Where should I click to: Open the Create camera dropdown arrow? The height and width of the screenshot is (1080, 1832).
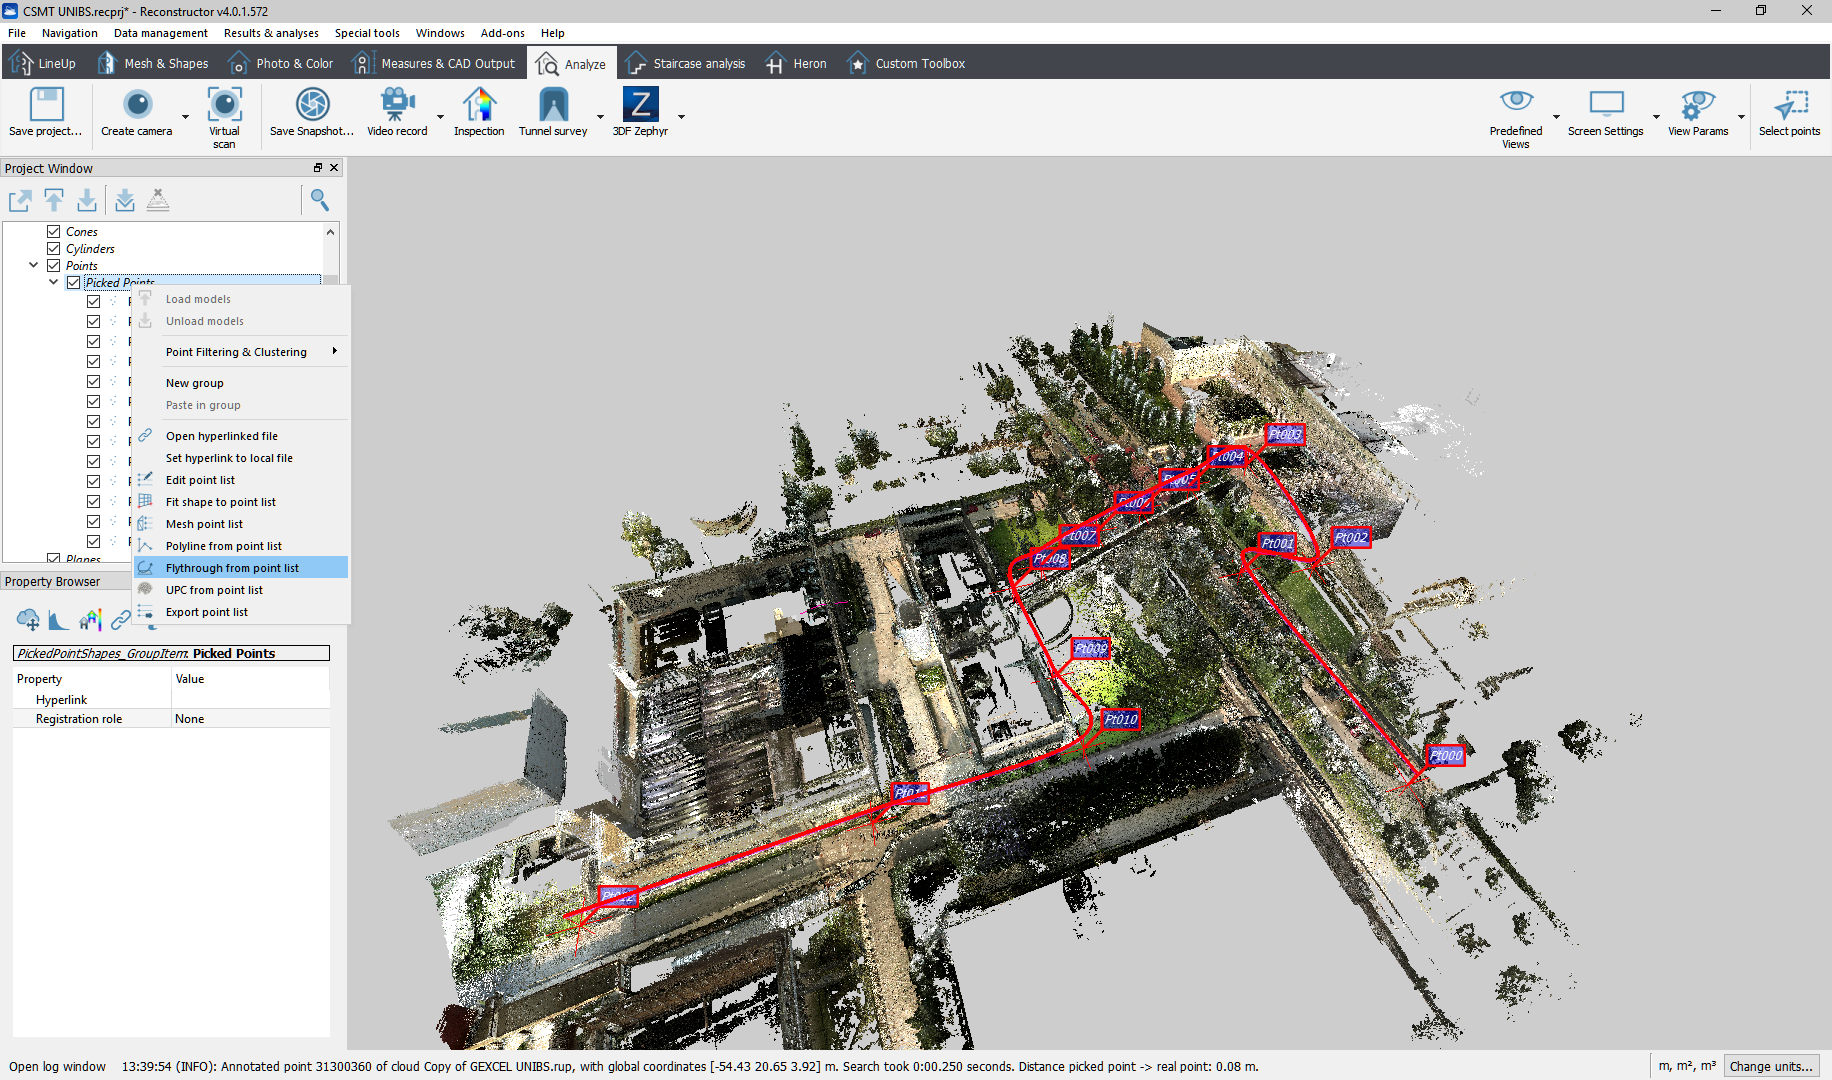[x=185, y=117]
